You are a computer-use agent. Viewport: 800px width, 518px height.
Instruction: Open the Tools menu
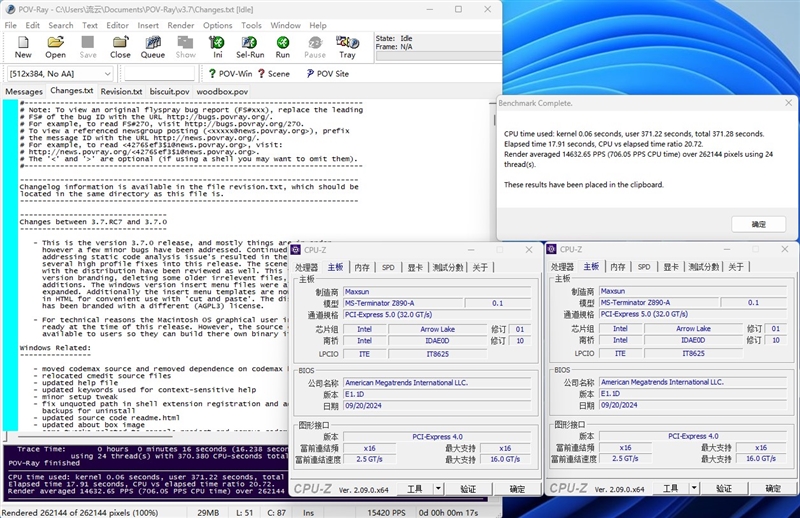click(x=252, y=25)
